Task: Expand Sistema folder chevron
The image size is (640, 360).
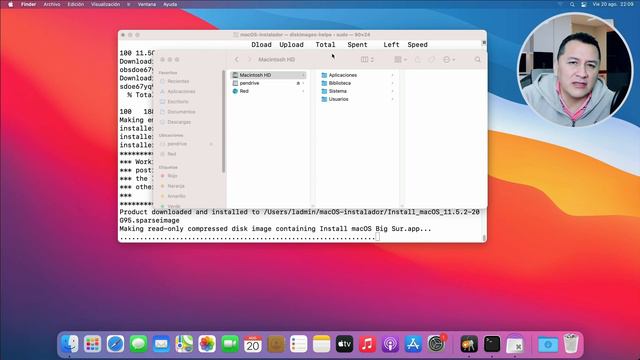Action: 393,91
